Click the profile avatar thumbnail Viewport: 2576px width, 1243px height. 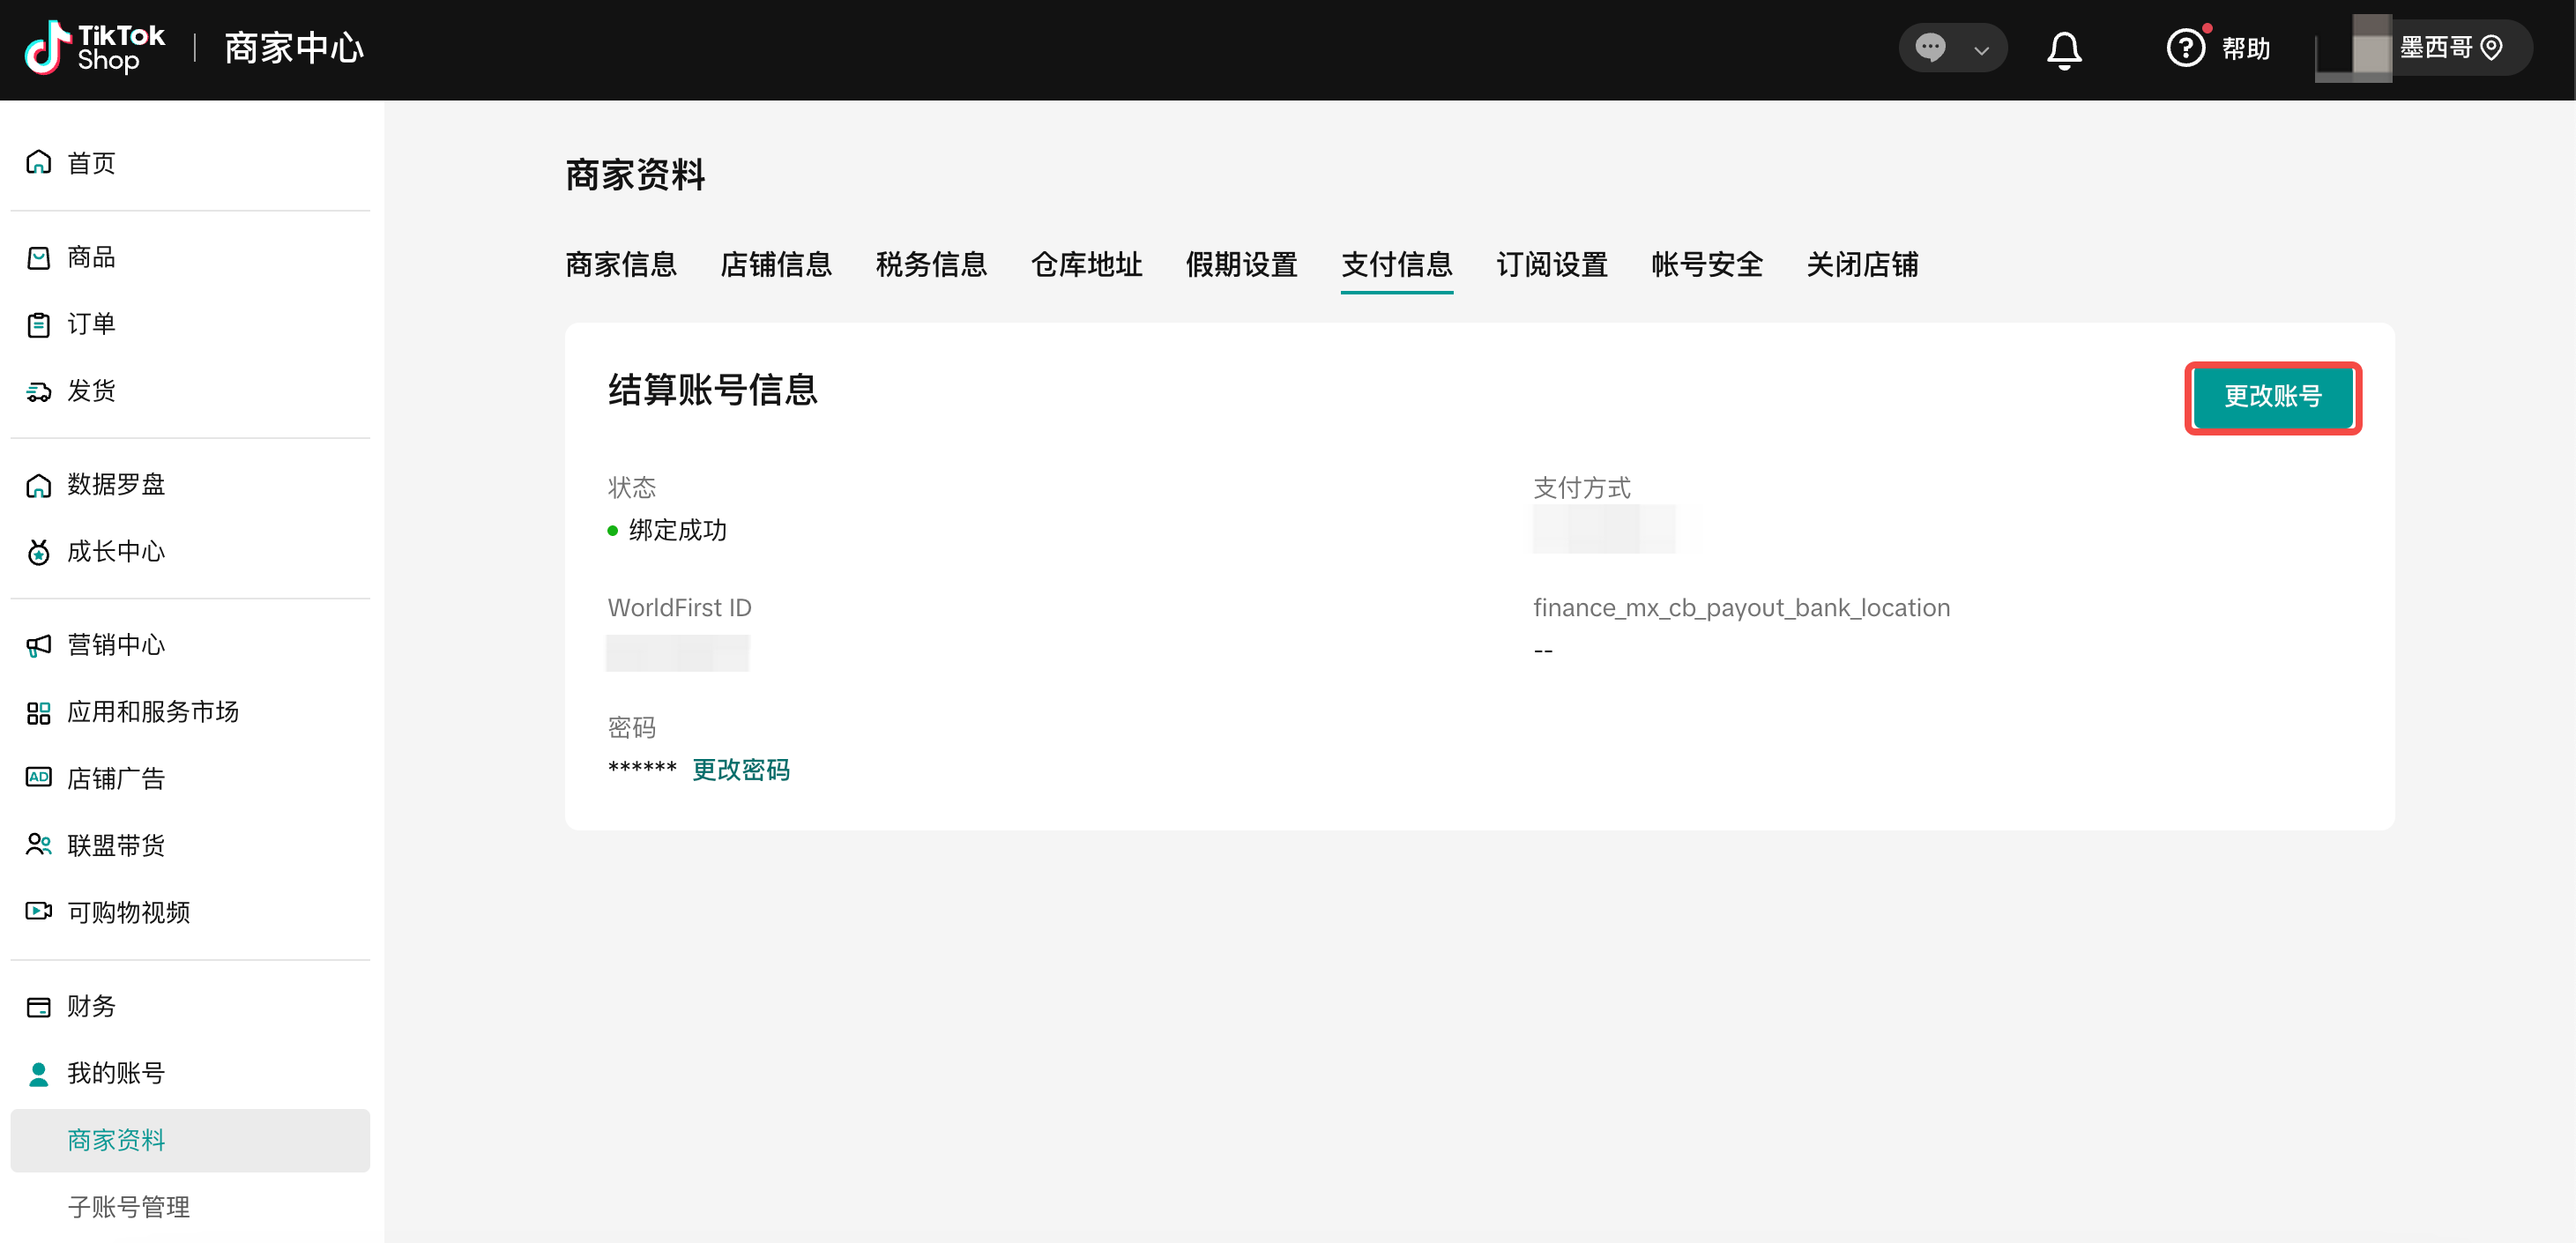(2355, 48)
